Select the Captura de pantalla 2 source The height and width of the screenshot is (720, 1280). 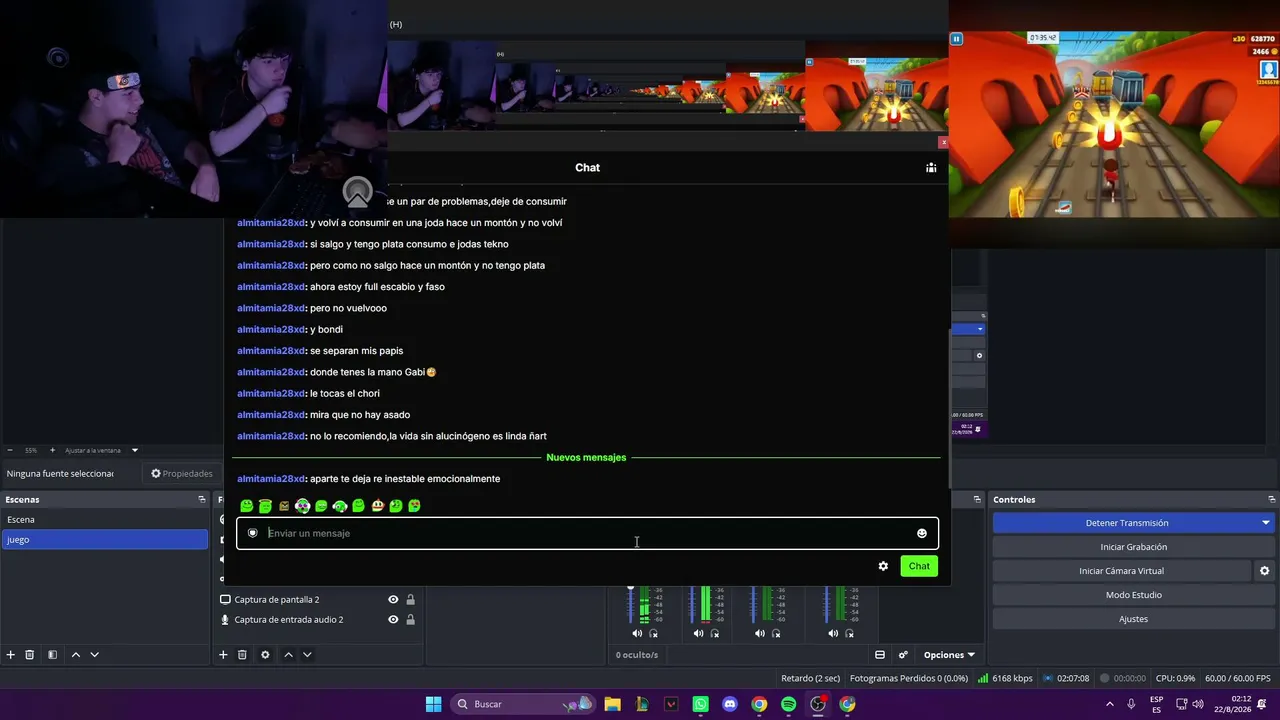click(277, 600)
